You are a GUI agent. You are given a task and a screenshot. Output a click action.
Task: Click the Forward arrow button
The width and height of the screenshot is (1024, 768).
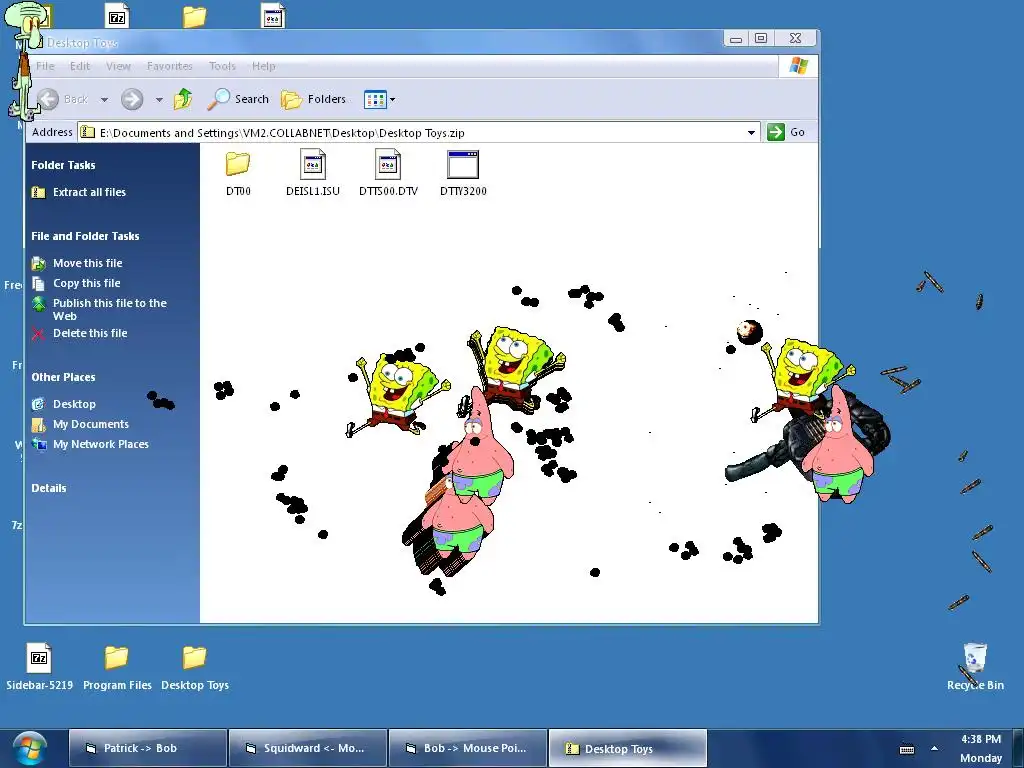(132, 99)
